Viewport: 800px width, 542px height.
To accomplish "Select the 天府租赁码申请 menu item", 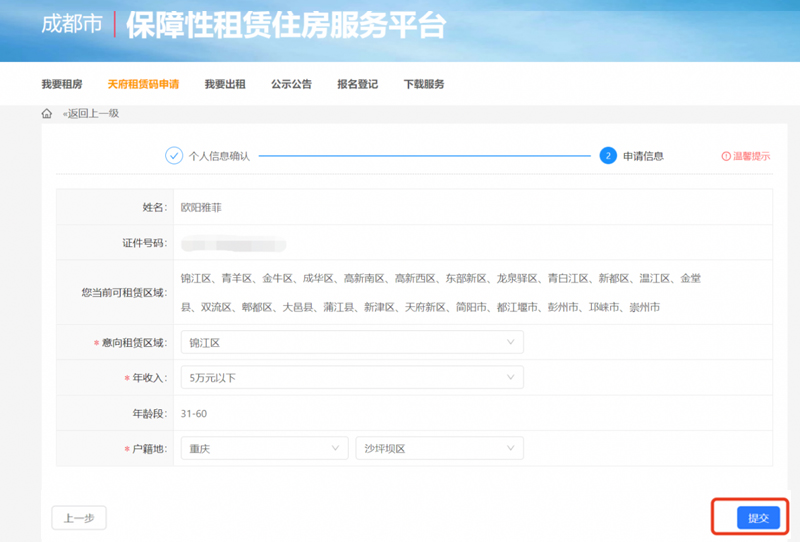I will (x=143, y=84).
